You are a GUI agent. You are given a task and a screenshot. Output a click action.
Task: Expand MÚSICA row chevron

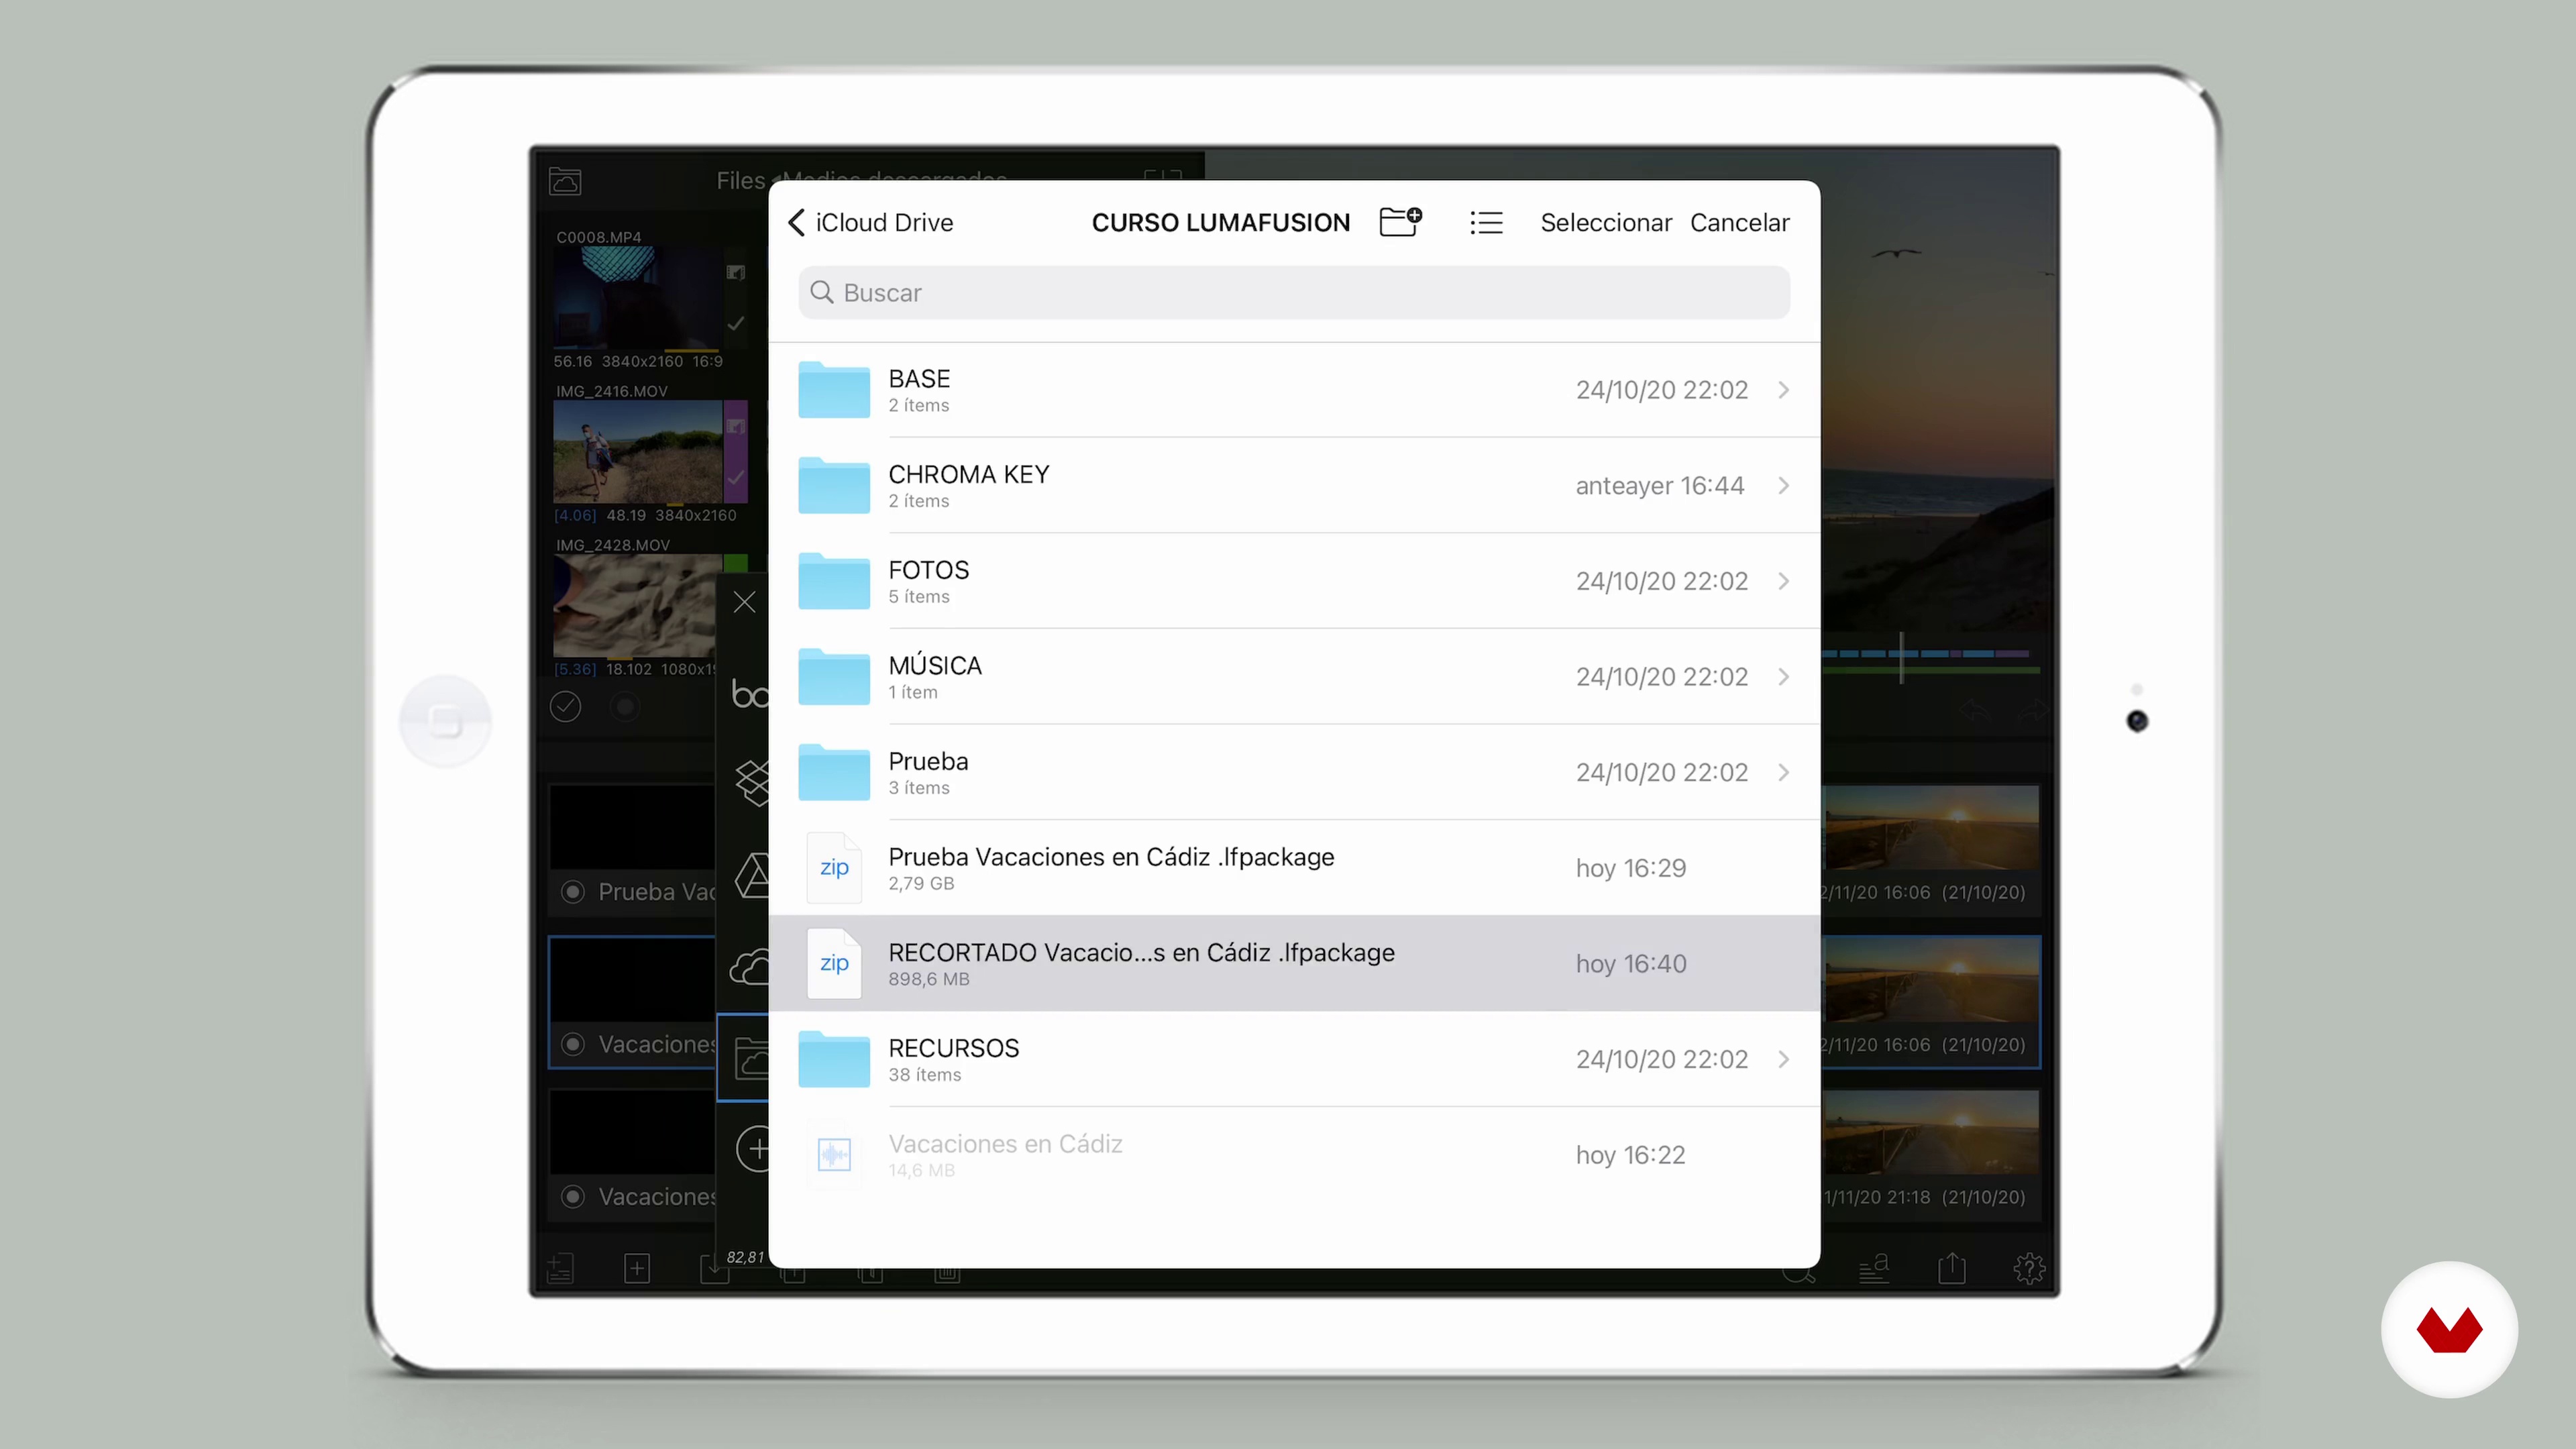tap(1783, 677)
